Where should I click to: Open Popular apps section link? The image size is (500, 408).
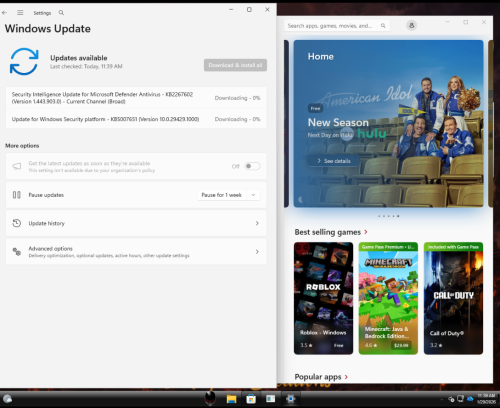[321, 377]
